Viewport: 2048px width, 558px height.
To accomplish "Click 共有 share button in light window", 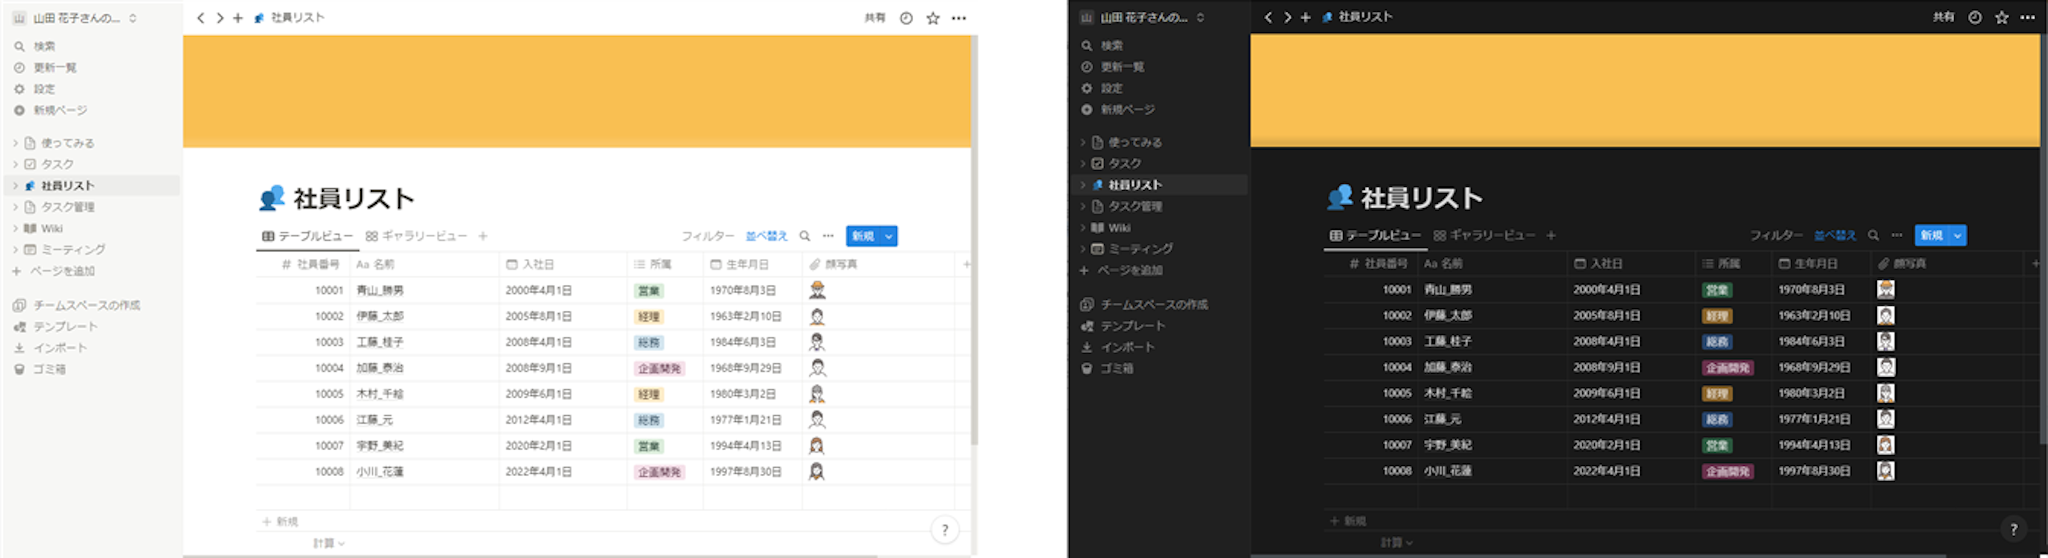I will pyautogui.click(x=874, y=18).
